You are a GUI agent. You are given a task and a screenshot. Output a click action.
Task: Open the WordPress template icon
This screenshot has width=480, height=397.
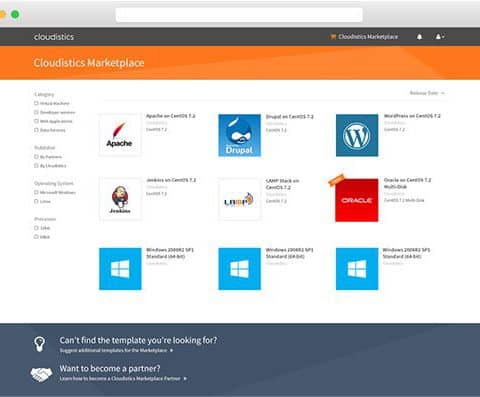[357, 135]
